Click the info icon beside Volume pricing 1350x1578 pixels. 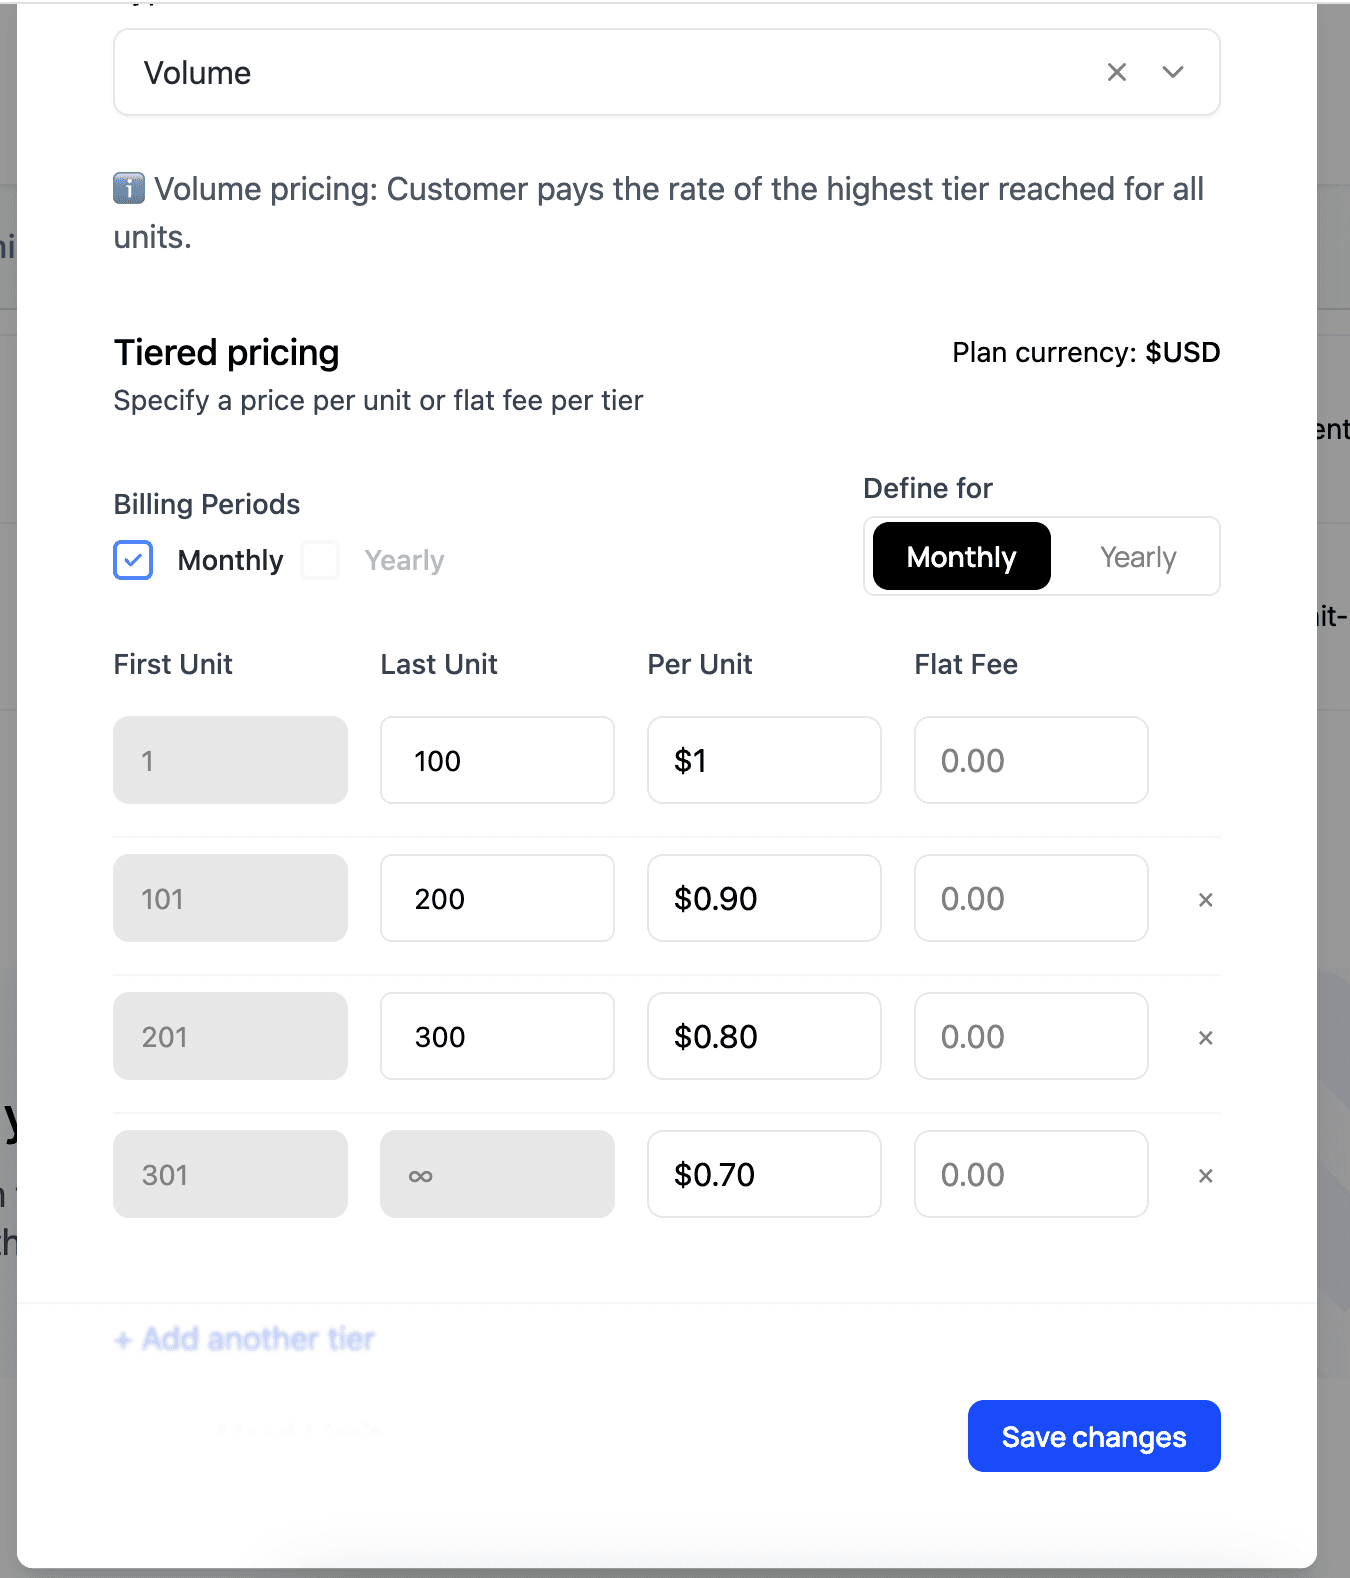pos(129,188)
